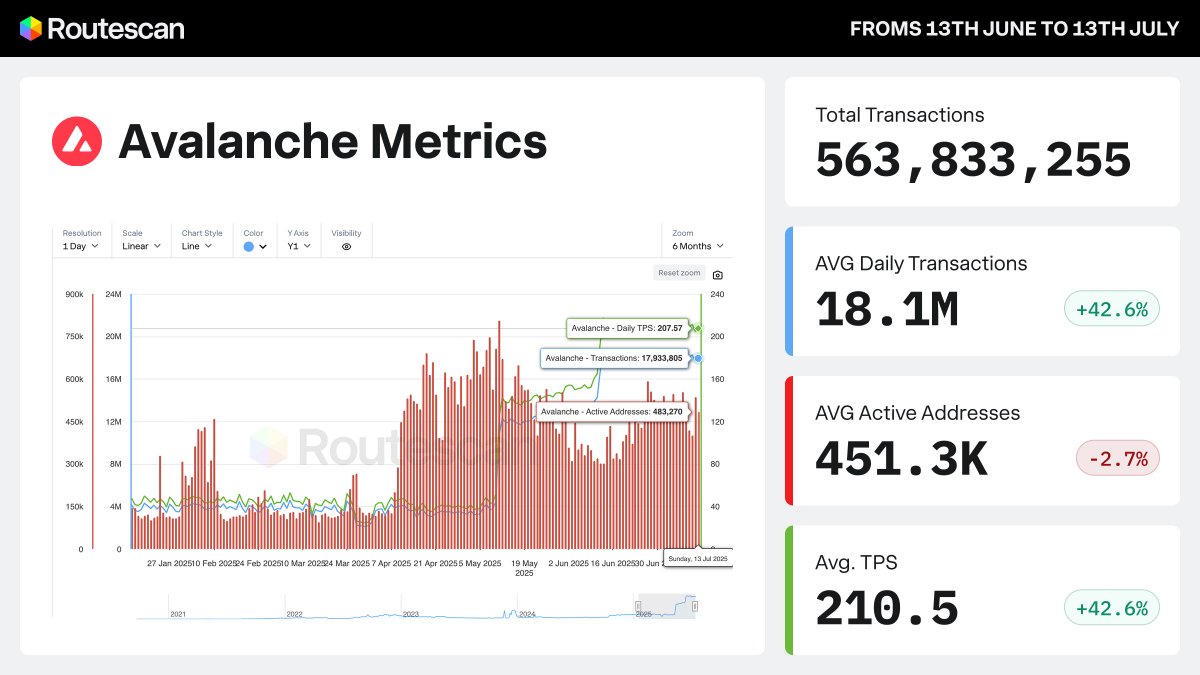Screen dimensions: 1200x675
Task: Click the Routescan logo in the header
Action: [102, 28]
